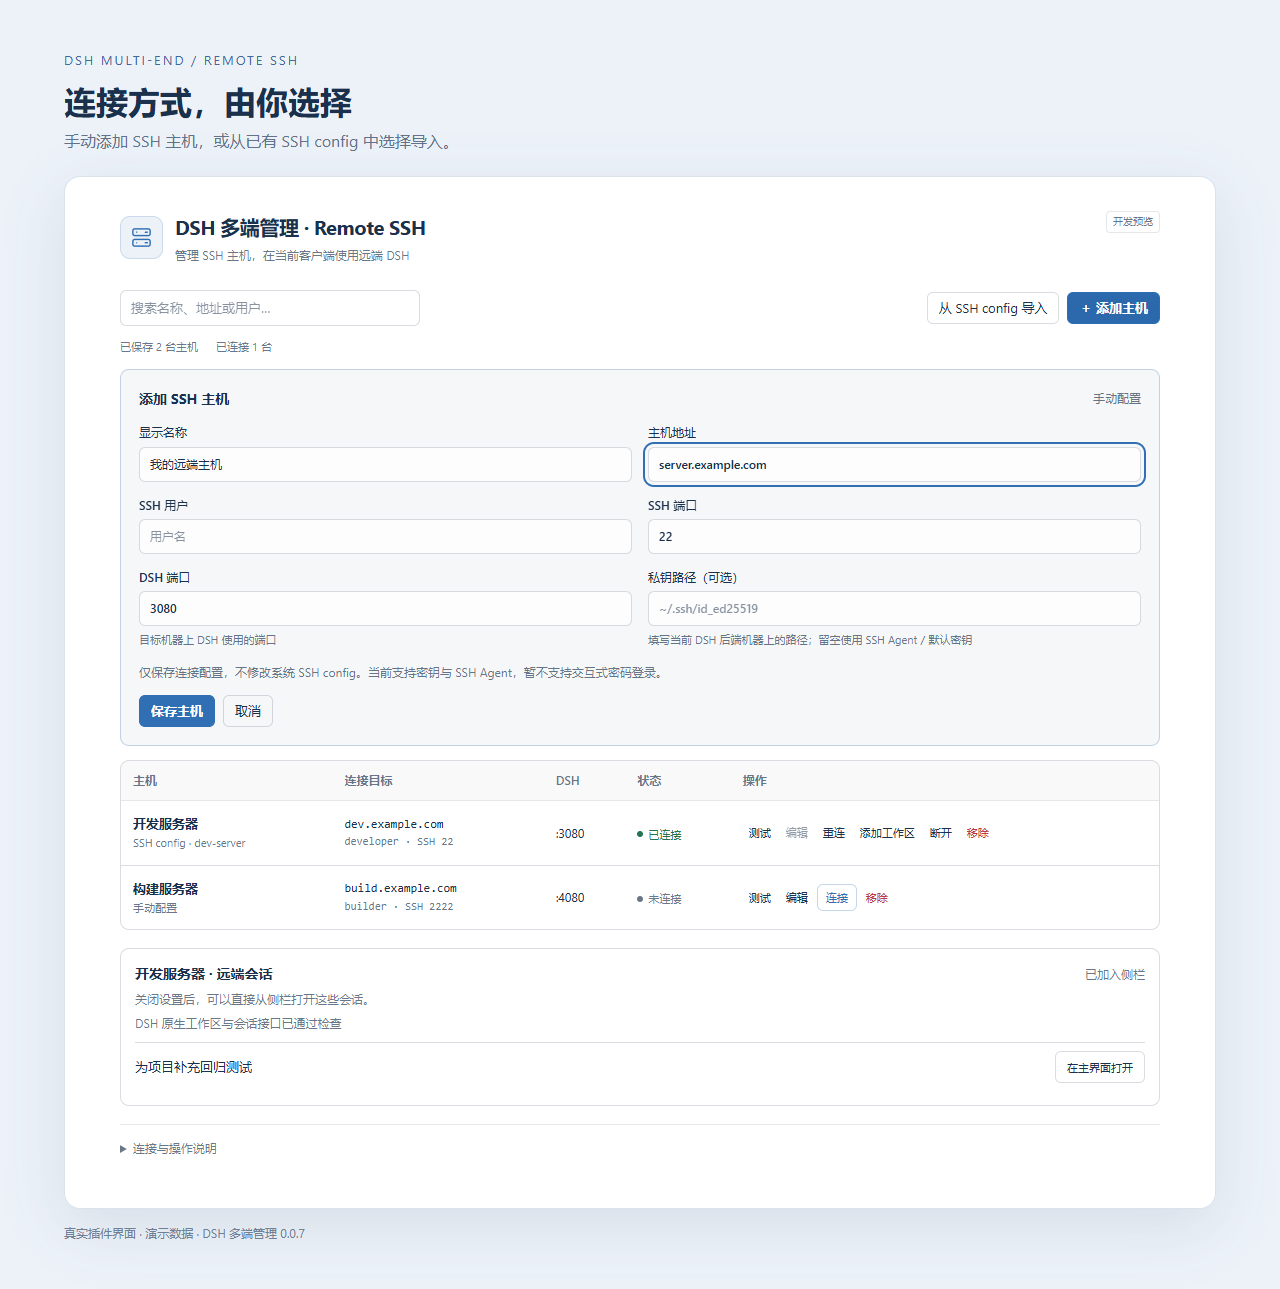Click 测试 for 开发服务器 row

tap(760, 833)
